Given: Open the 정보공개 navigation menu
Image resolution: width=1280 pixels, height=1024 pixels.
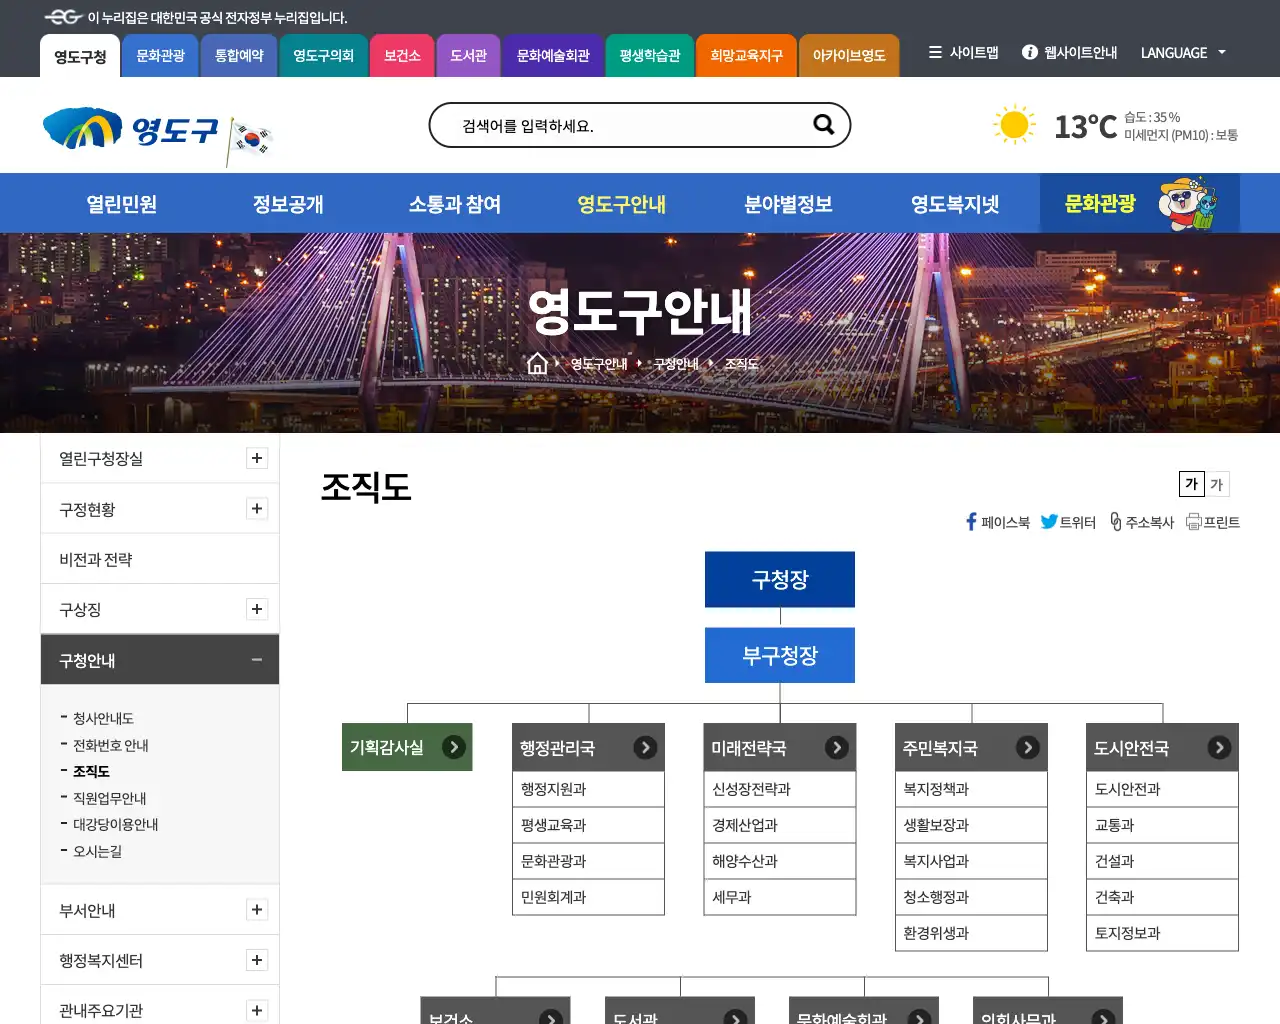Looking at the screenshot, I should tap(286, 203).
